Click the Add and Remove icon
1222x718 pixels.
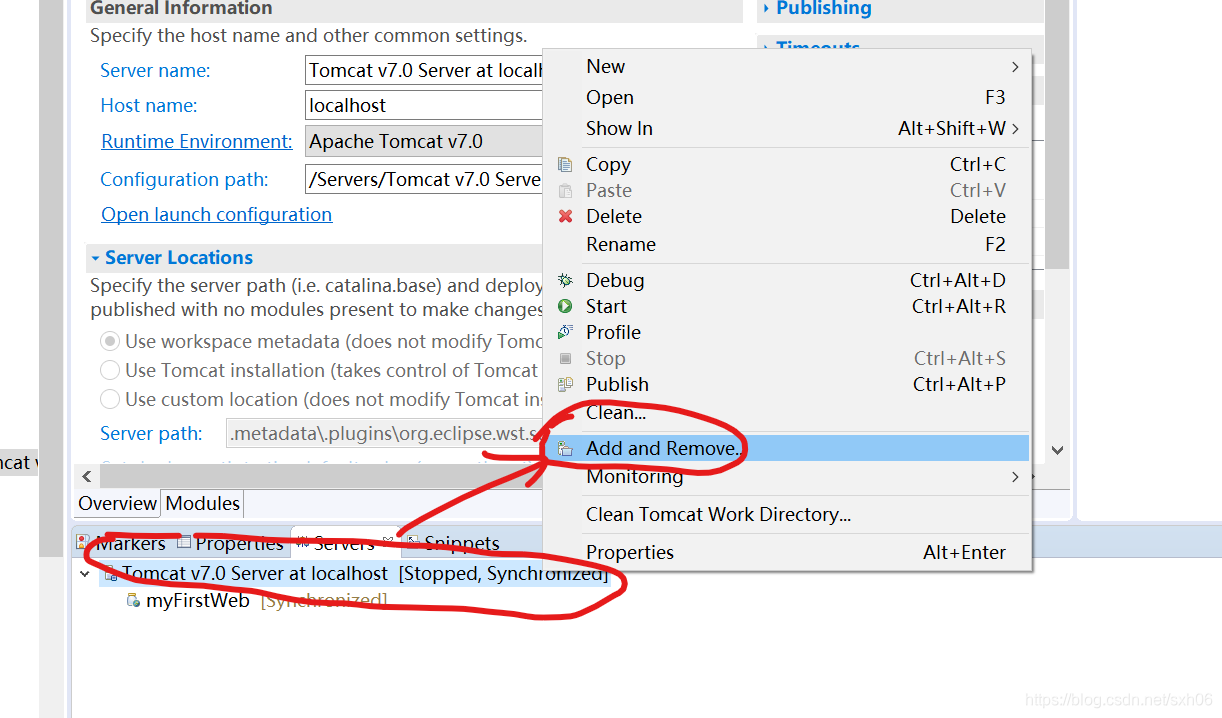coord(565,448)
